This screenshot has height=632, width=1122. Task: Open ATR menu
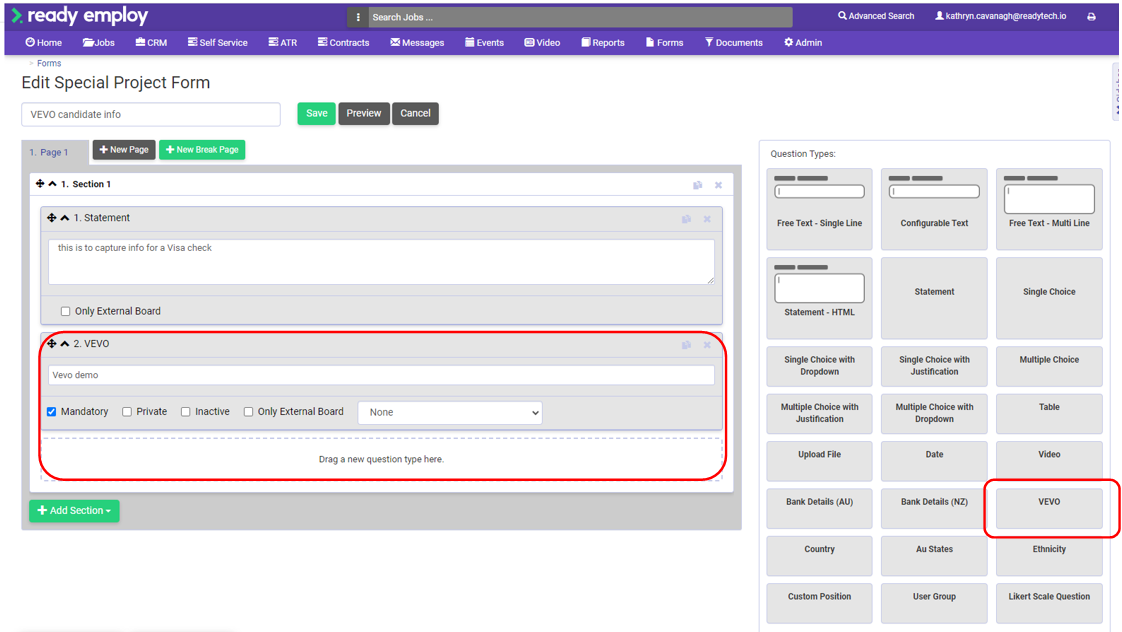[x=283, y=42]
